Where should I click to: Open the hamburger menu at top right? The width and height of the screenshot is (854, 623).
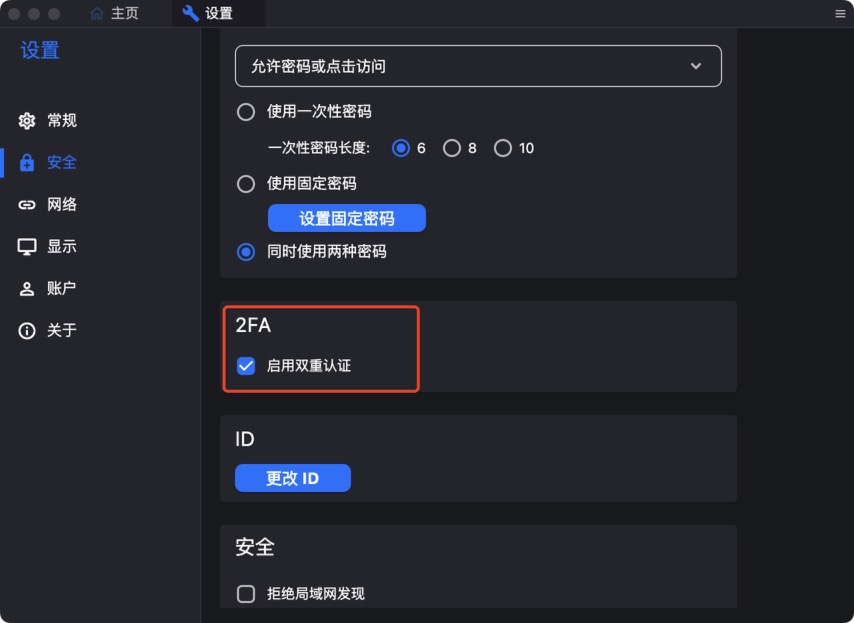coord(840,14)
